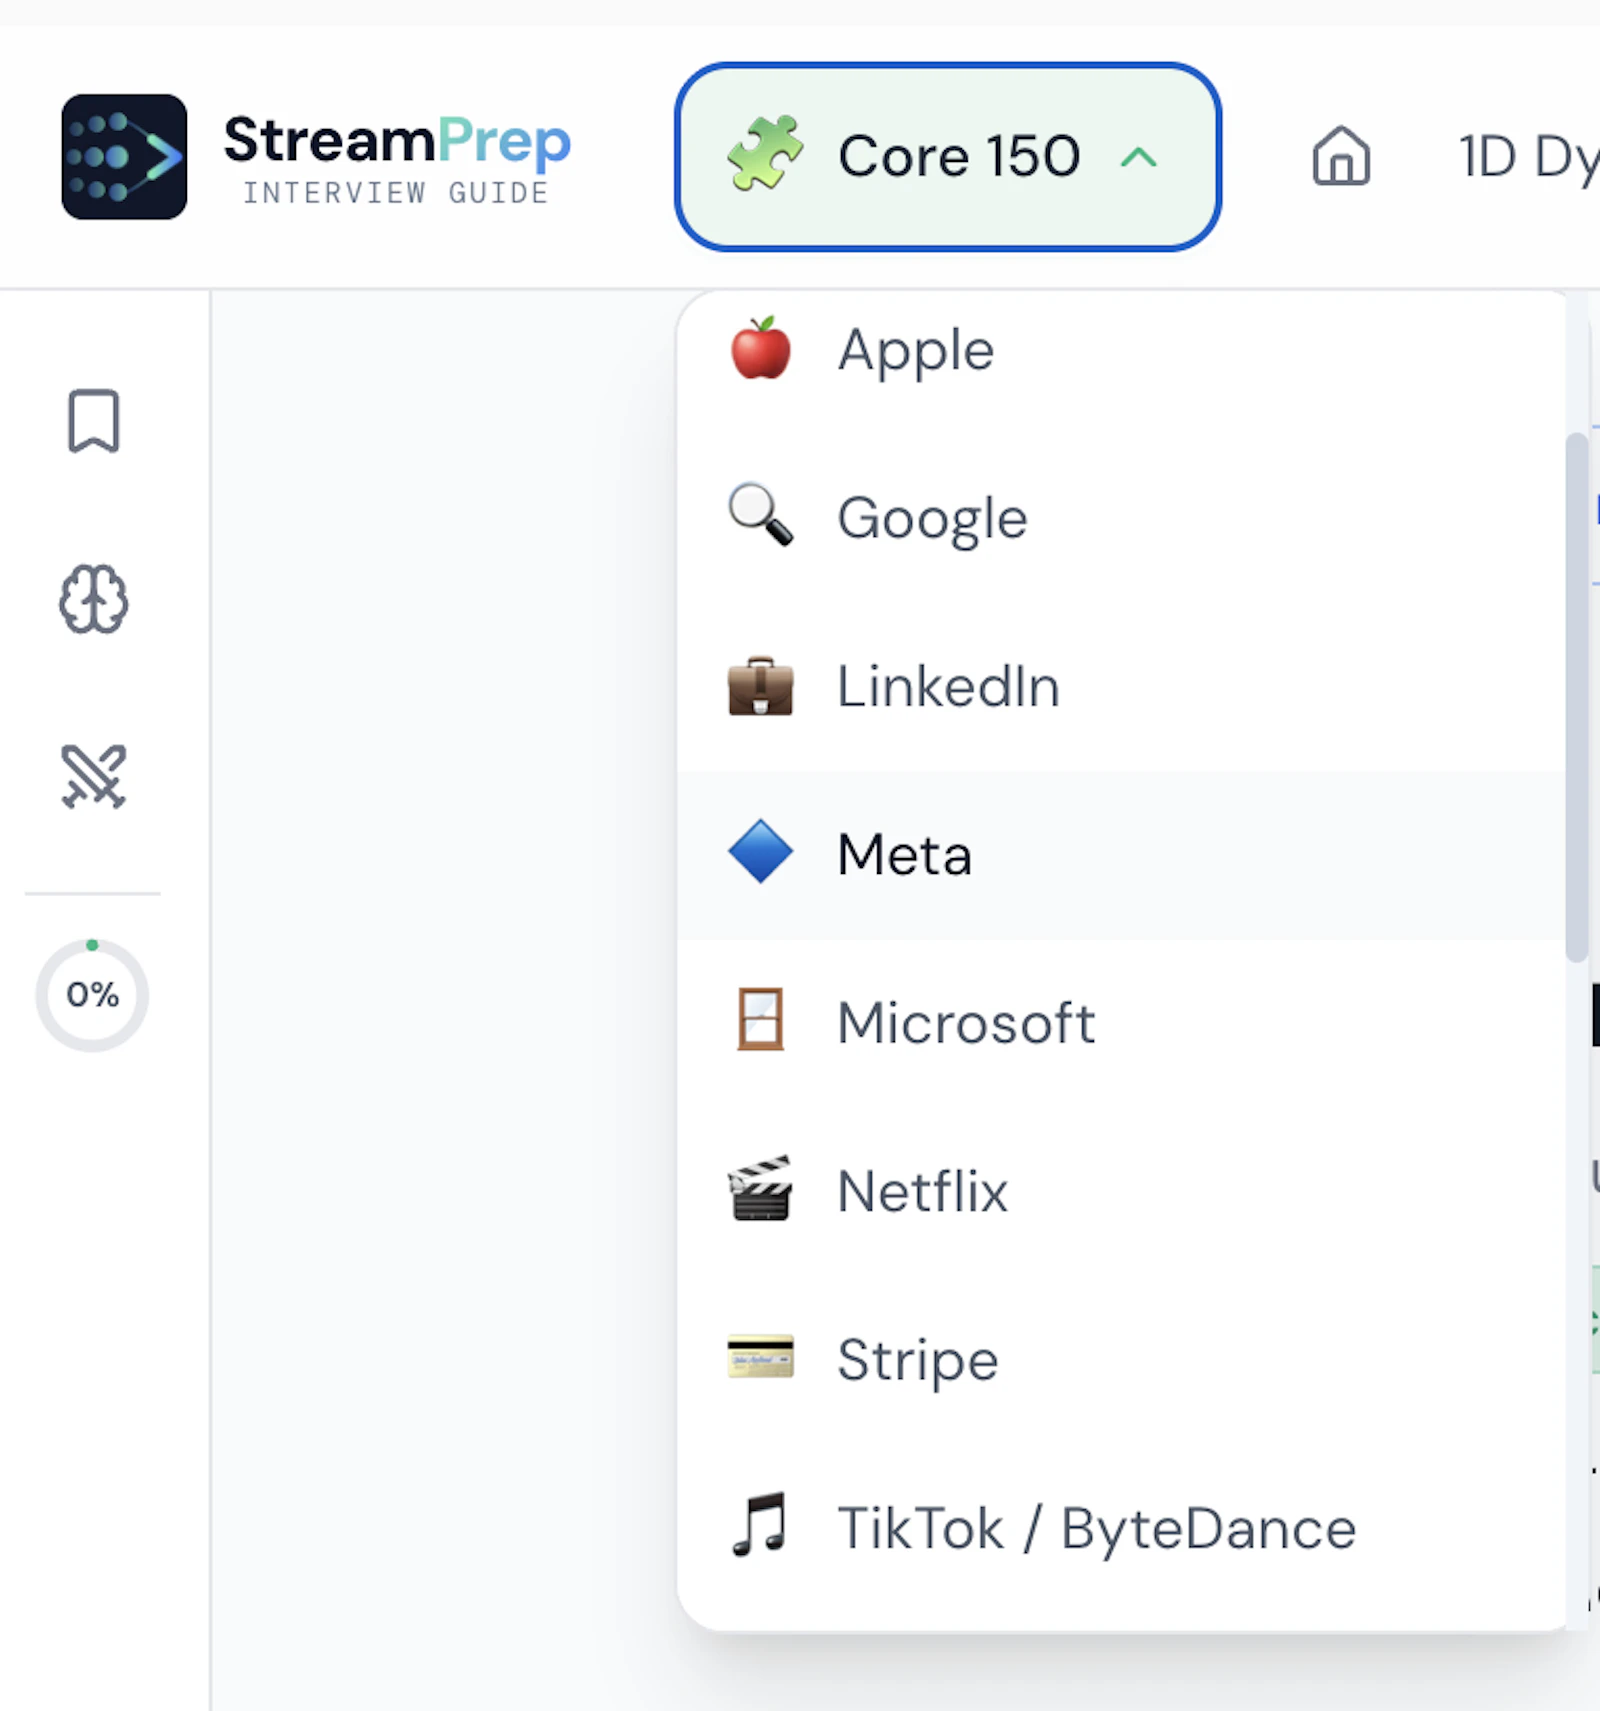
Task: Choose LinkedIn in the dropdown
Action: tap(1121, 686)
